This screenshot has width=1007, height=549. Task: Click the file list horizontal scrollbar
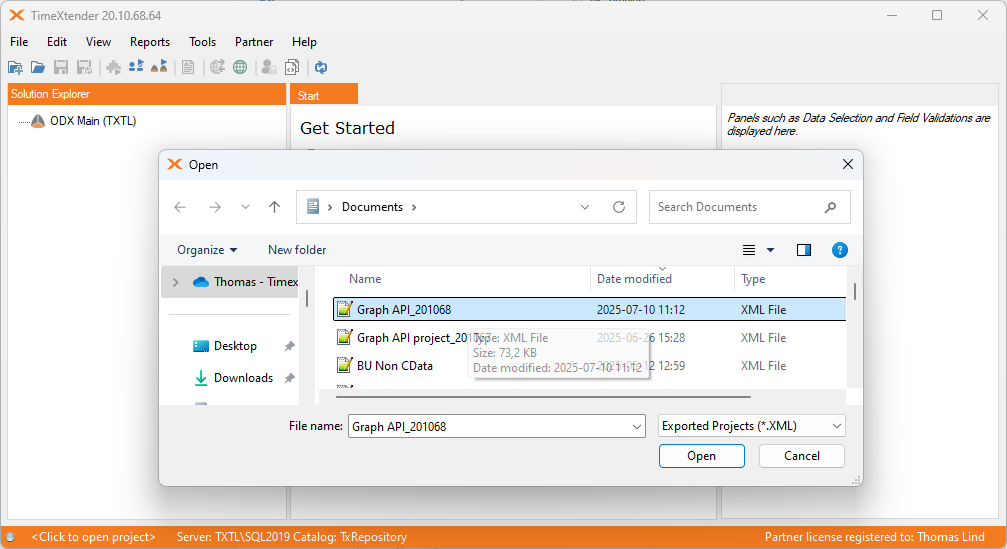point(543,397)
